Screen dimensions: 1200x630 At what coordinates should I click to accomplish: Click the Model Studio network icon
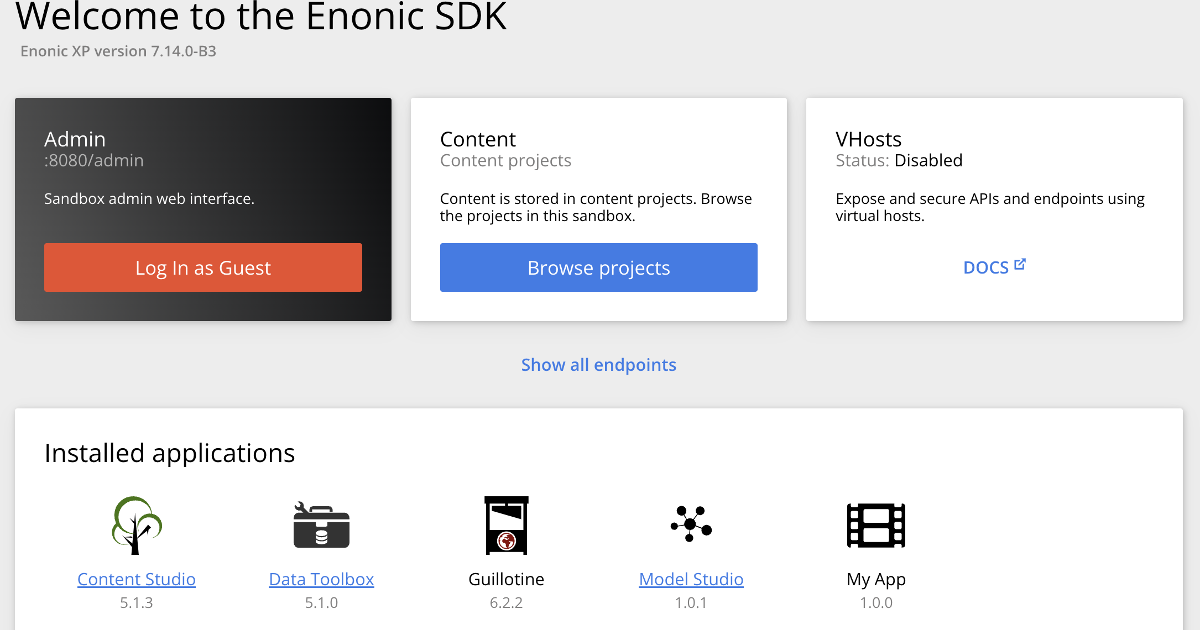691,524
